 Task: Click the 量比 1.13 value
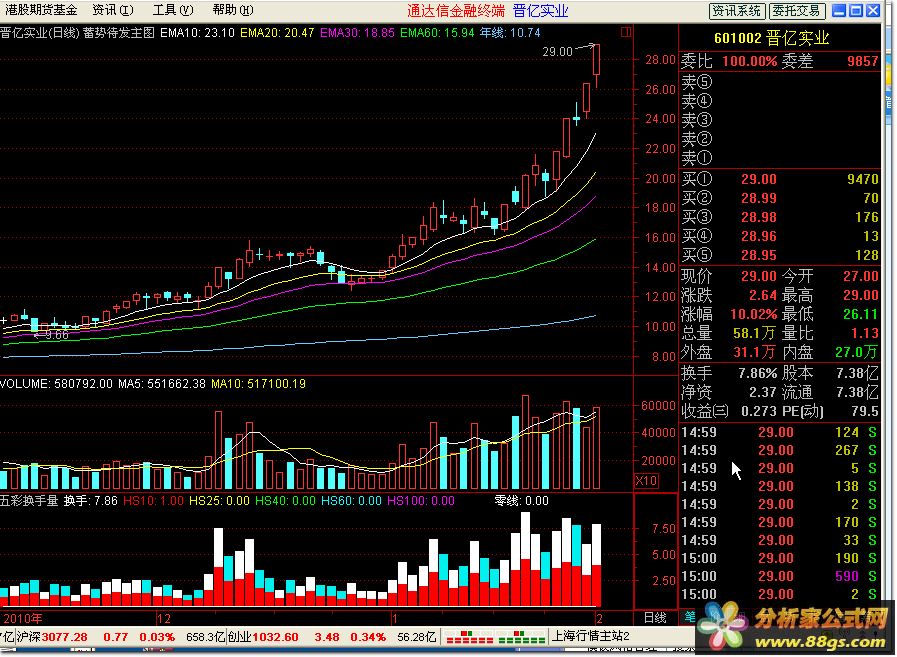pyautogui.click(x=864, y=333)
